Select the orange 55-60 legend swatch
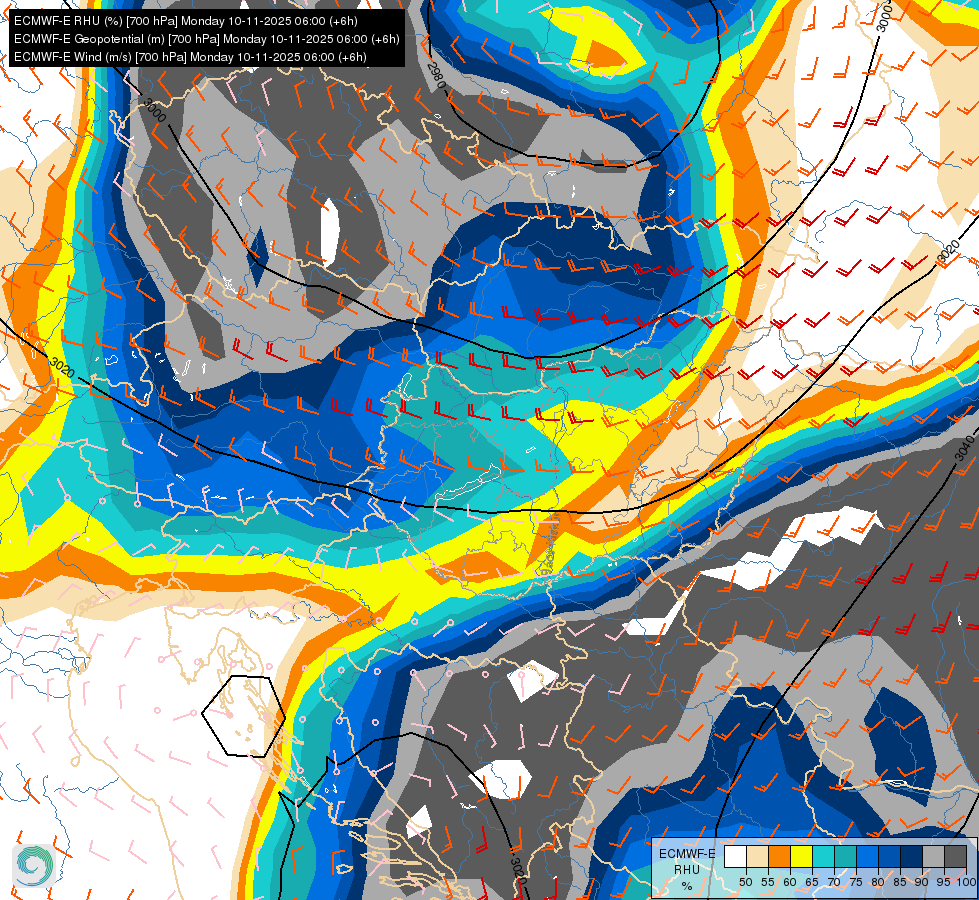This screenshot has height=900, width=979. [780, 856]
